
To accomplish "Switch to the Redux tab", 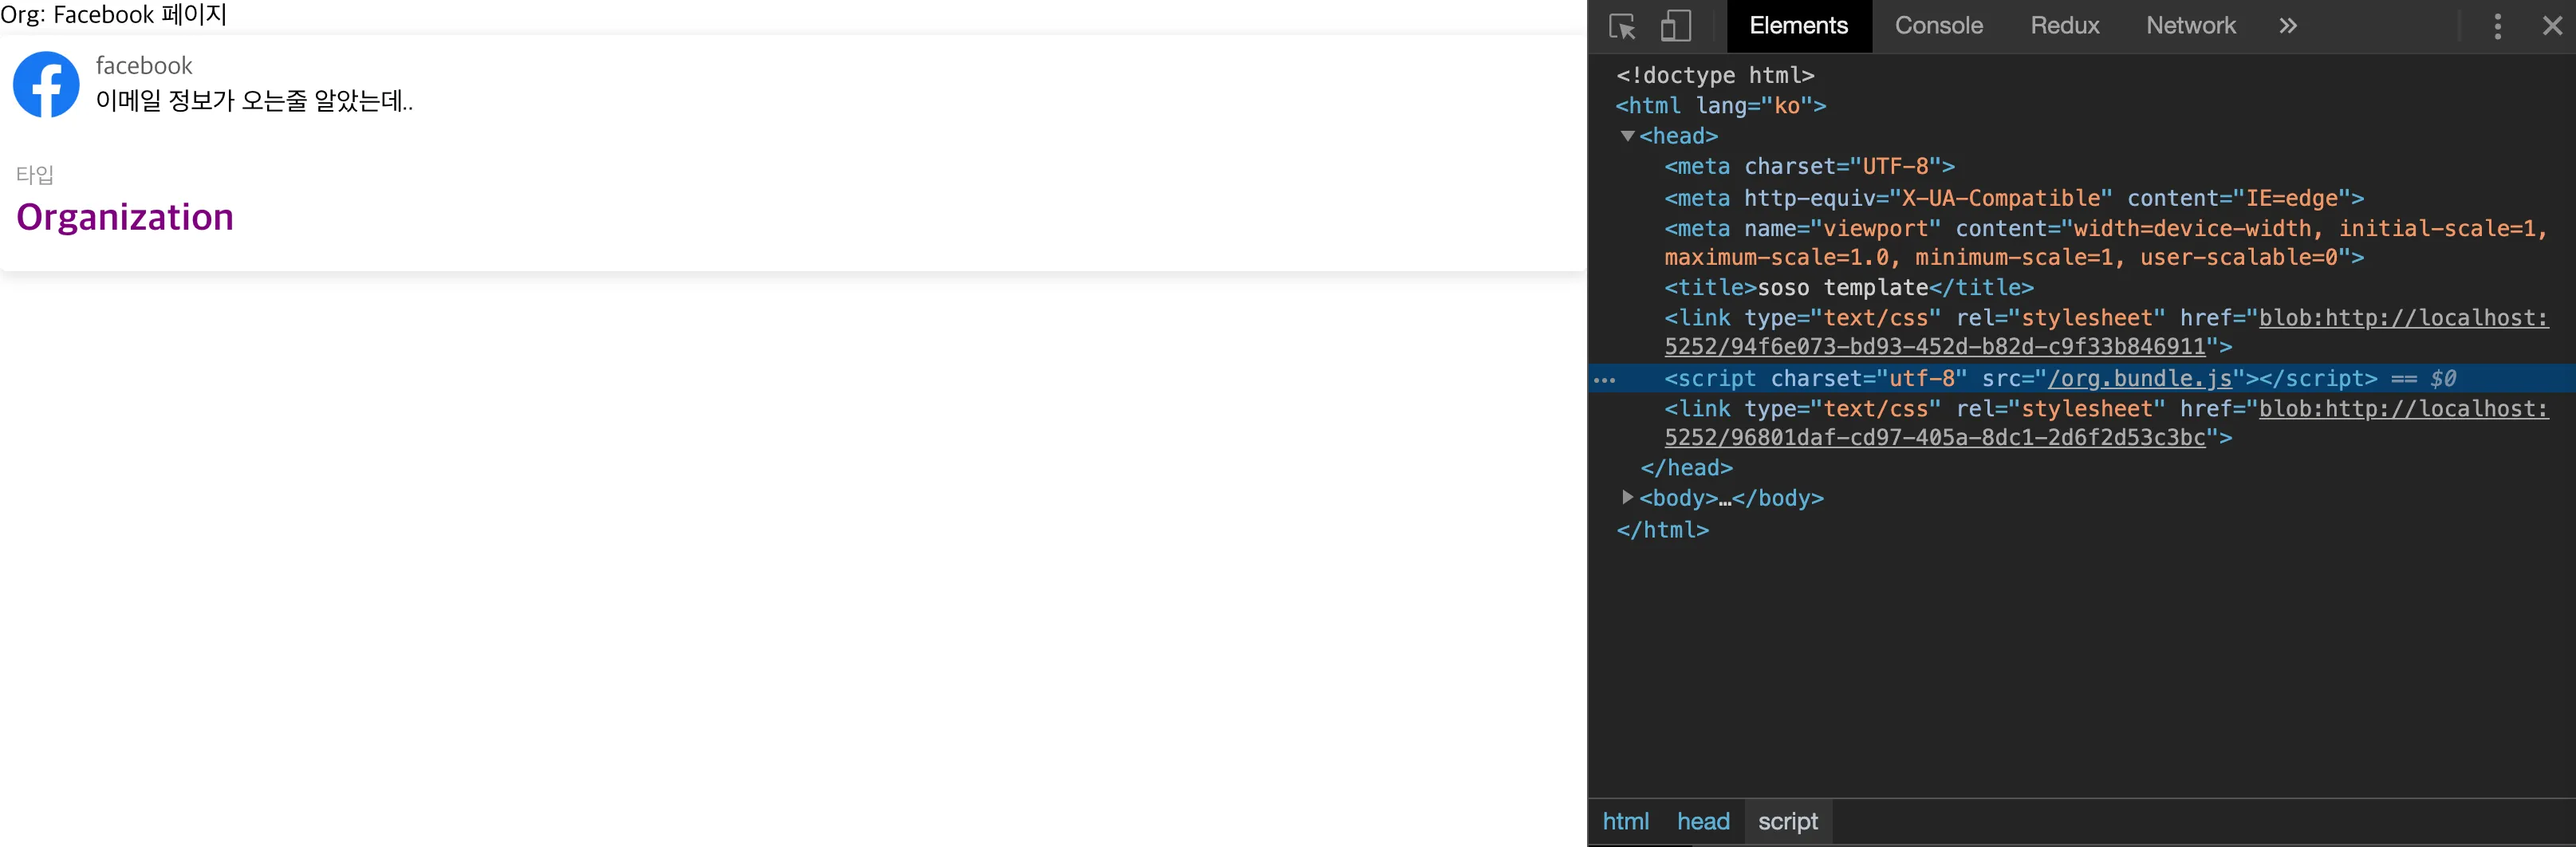I will pyautogui.click(x=2064, y=26).
